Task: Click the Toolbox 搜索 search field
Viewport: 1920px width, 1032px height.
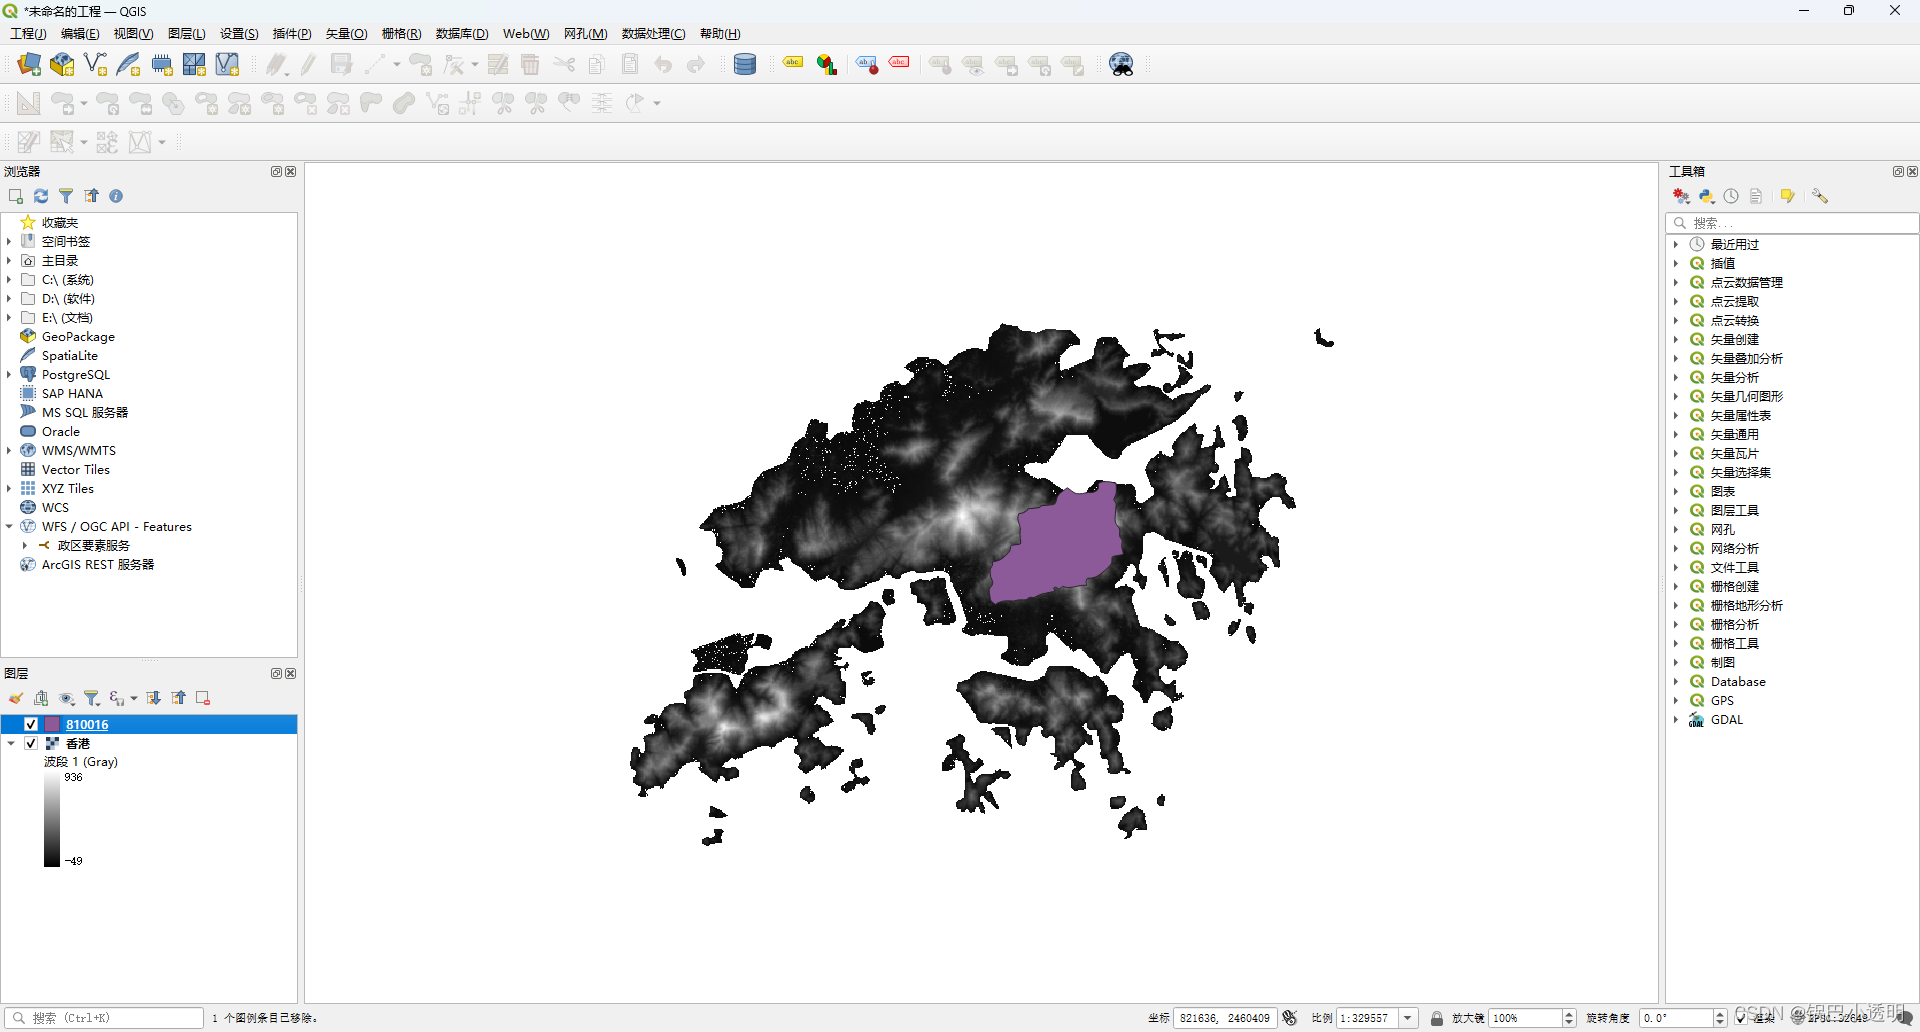Action: 1792,223
